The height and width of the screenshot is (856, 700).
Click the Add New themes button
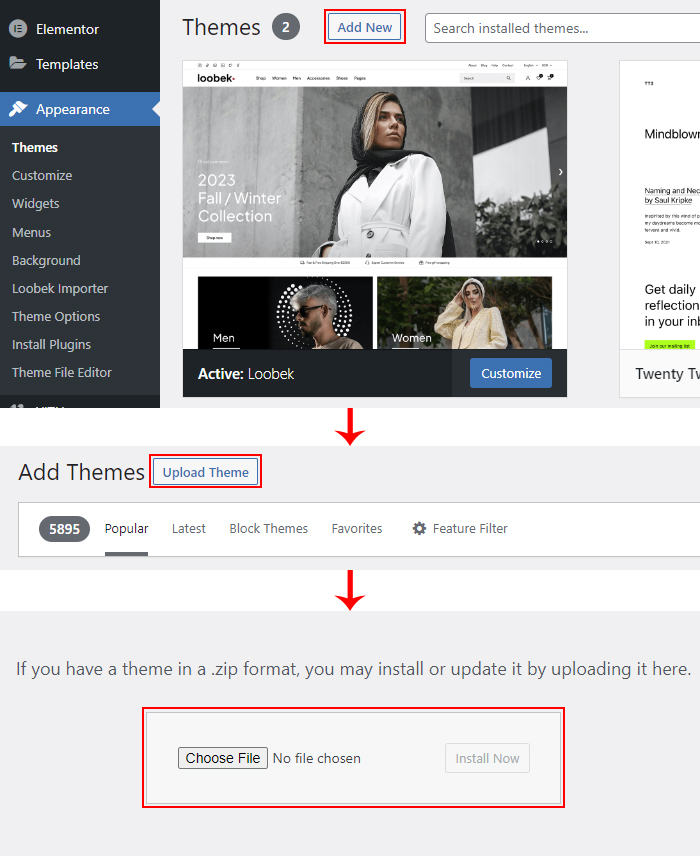365,27
